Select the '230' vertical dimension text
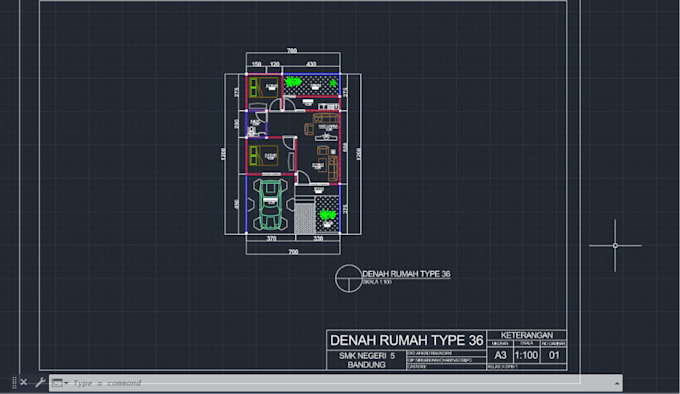This screenshot has height=394, width=680. point(237,124)
